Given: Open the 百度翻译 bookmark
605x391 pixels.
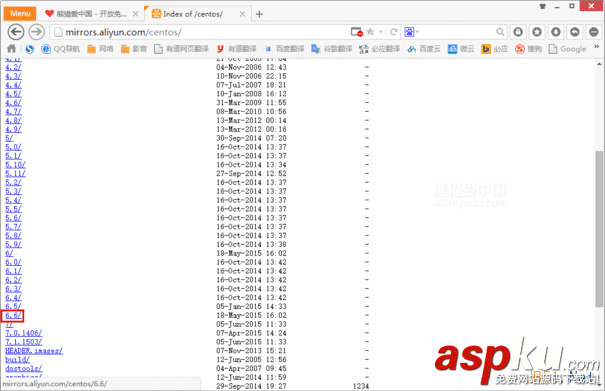Looking at the screenshot, I should pos(284,49).
